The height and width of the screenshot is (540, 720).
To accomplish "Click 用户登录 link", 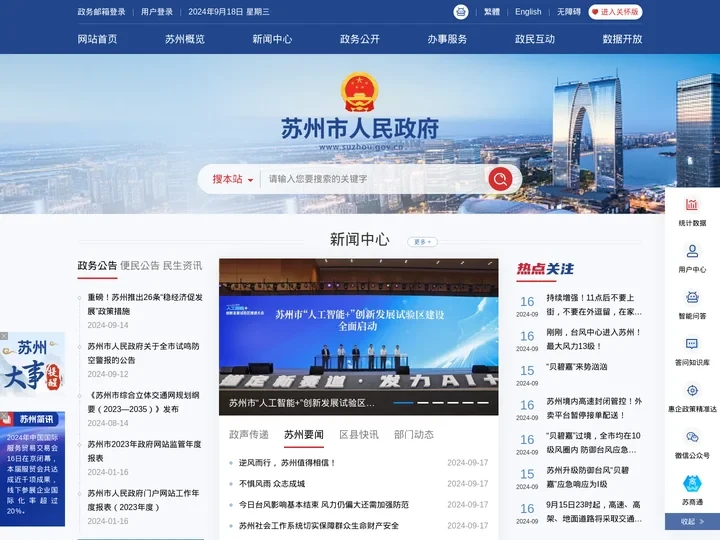I will [x=157, y=12].
